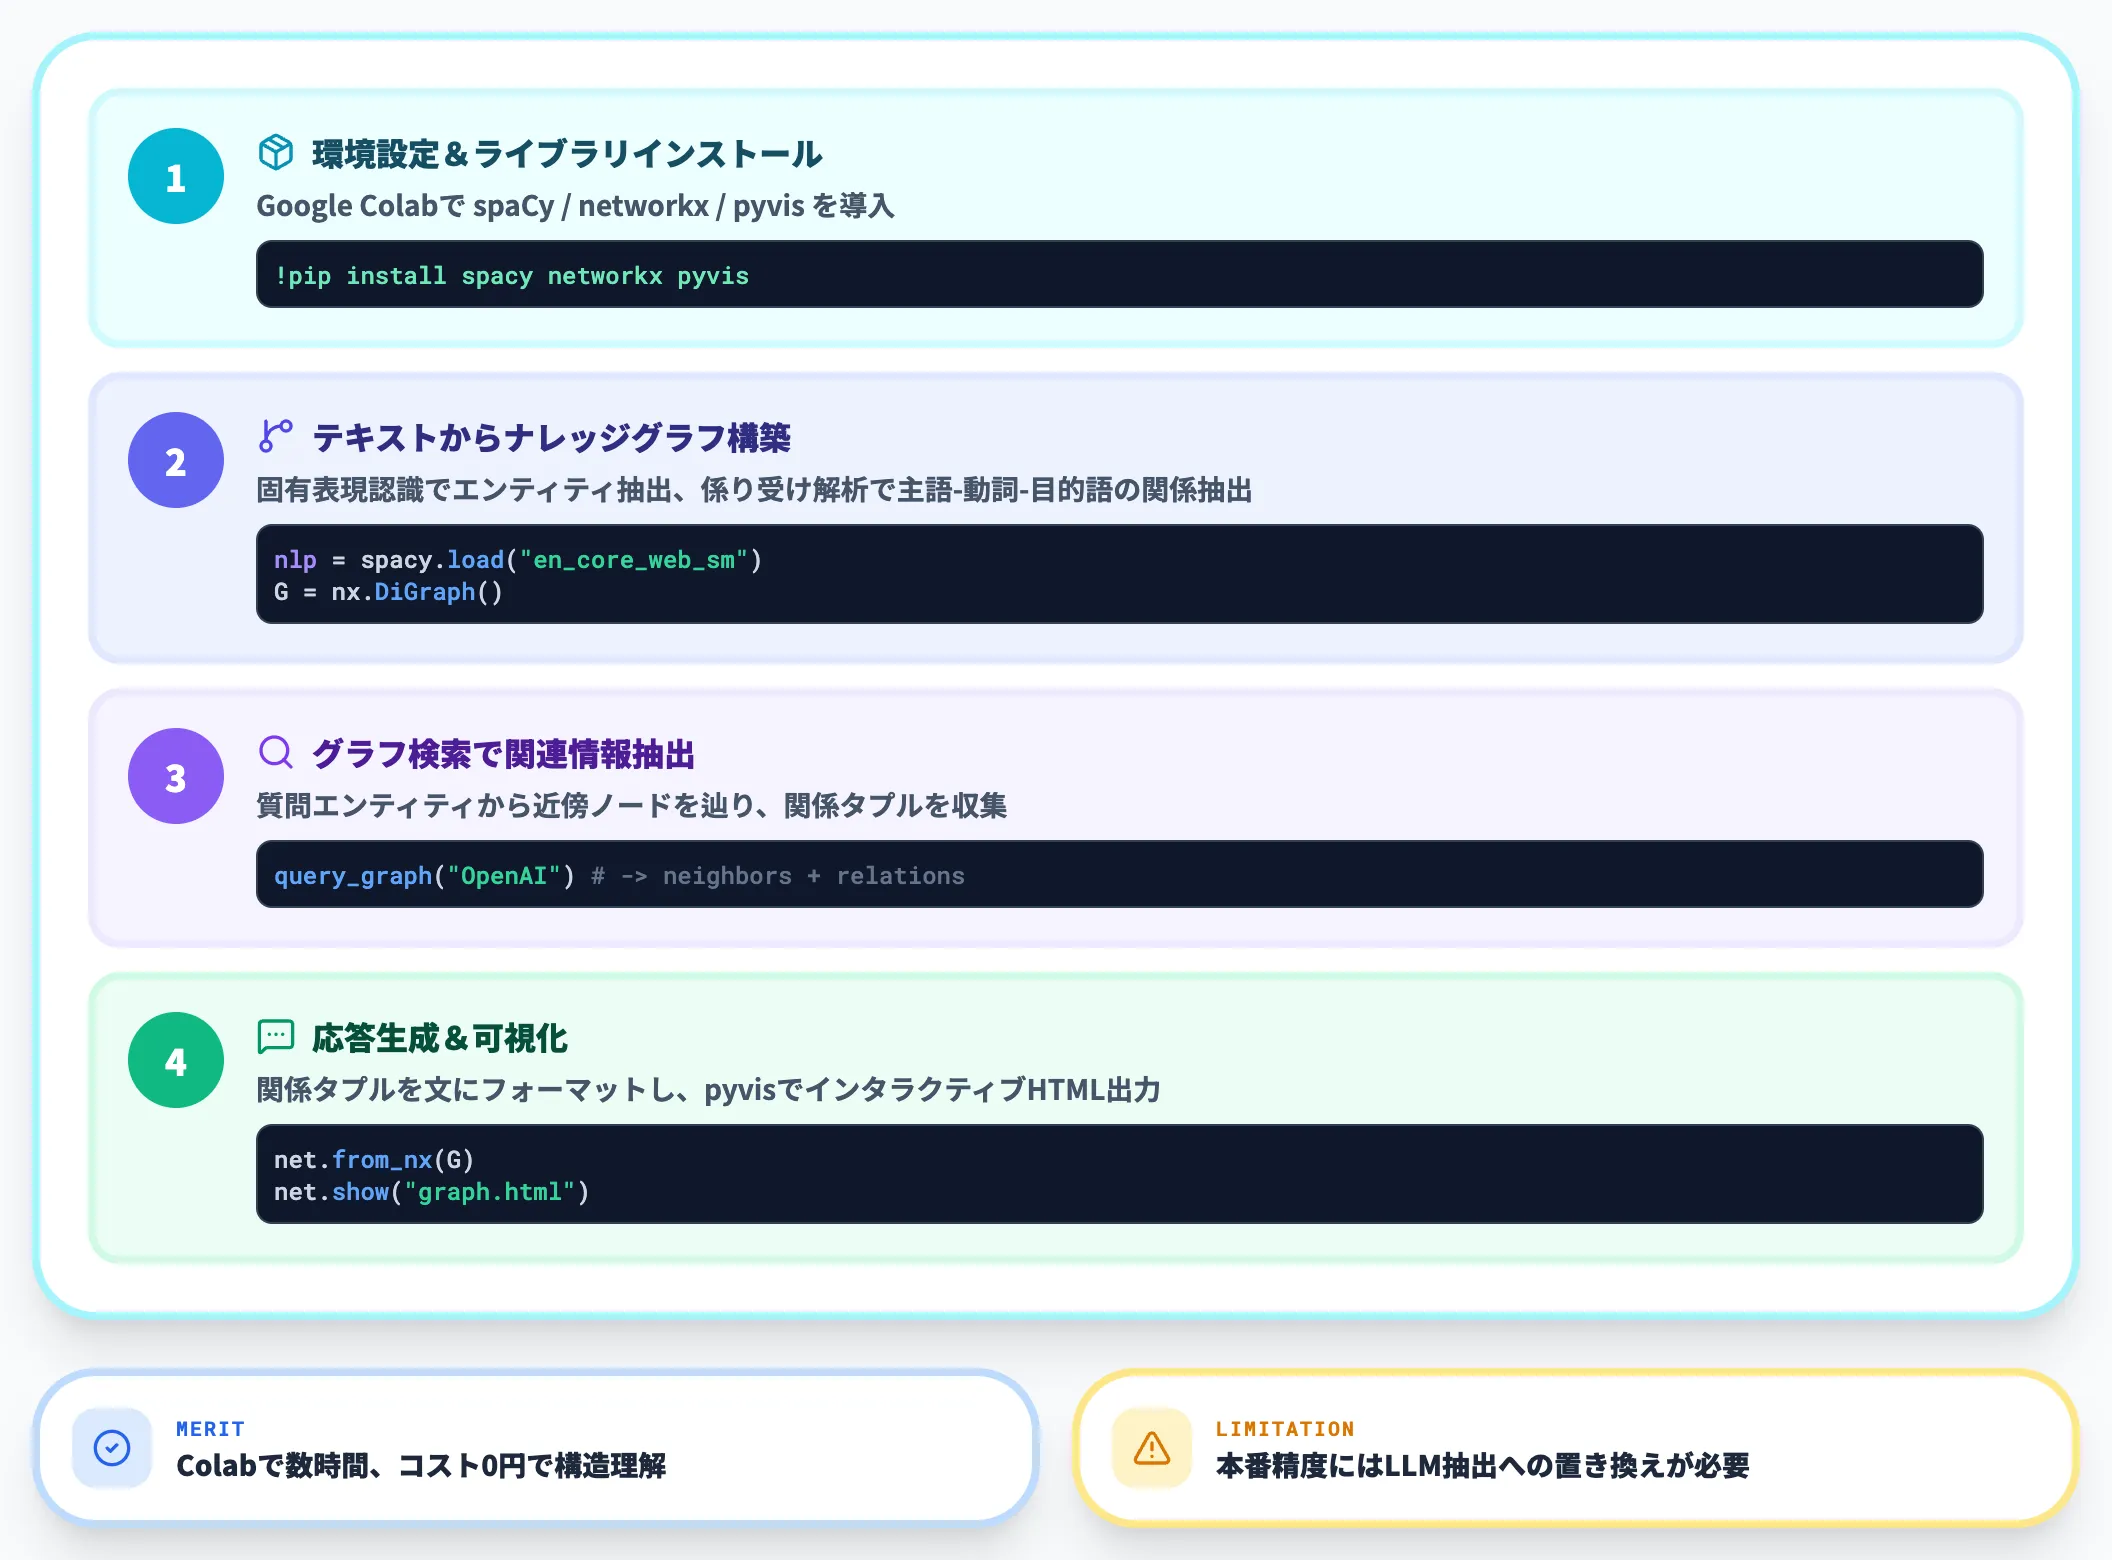Click heading グラフ検索で関連情報抽出
This screenshot has width=2112, height=1560.
(x=503, y=753)
